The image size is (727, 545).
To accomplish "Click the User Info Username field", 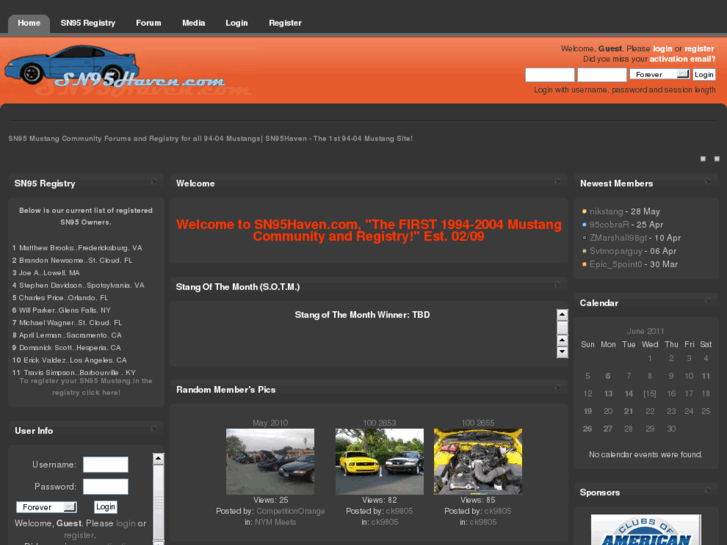I will coord(106,465).
